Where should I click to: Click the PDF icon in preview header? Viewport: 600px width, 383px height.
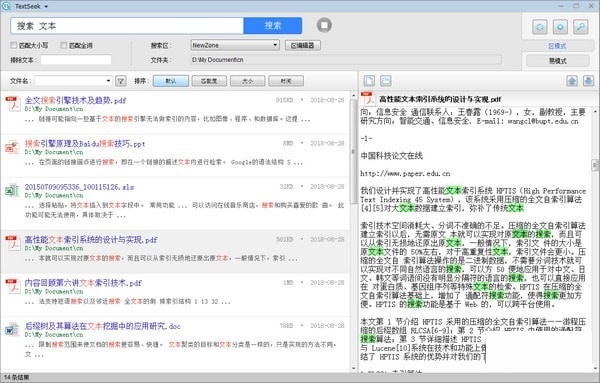[367, 99]
